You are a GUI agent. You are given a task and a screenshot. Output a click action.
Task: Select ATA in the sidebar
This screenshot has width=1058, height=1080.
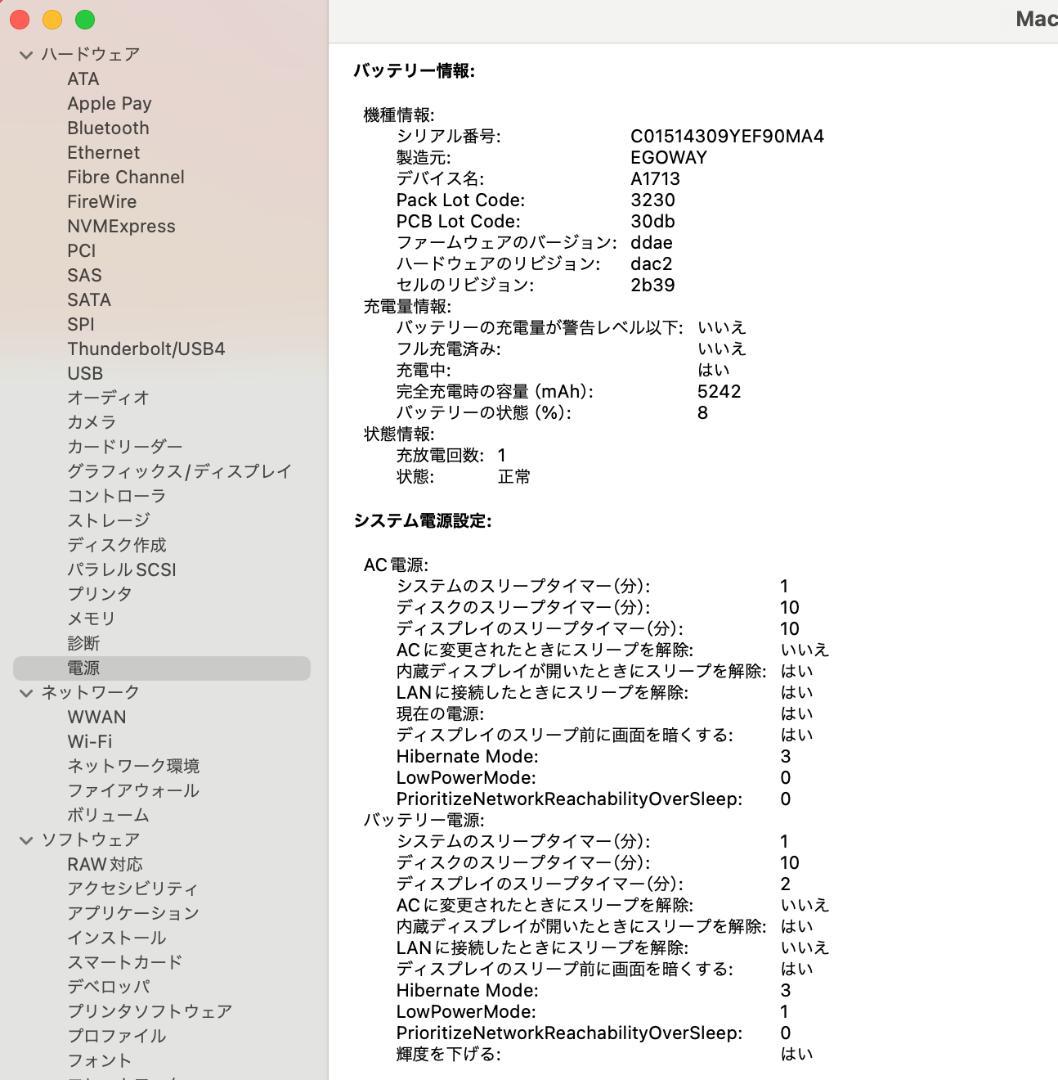point(83,79)
